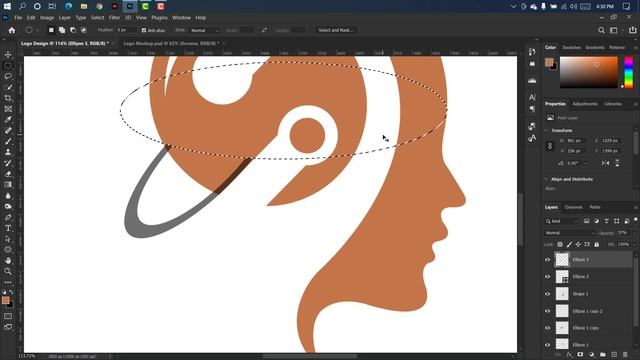Select the Brush tool
The width and height of the screenshot is (640, 360).
coord(8,141)
